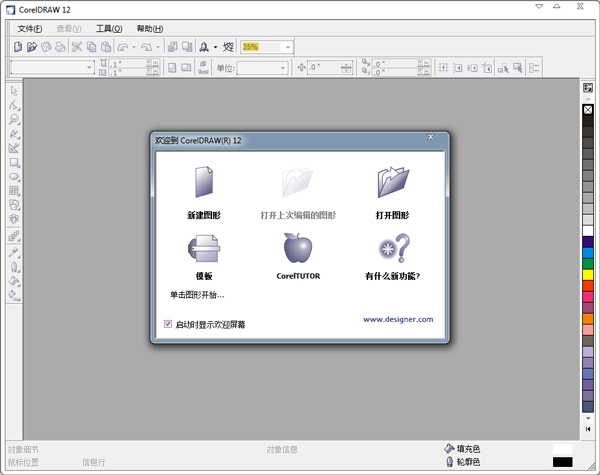Expand the 25% zoom level dropdown
600x475 pixels.
288,47
